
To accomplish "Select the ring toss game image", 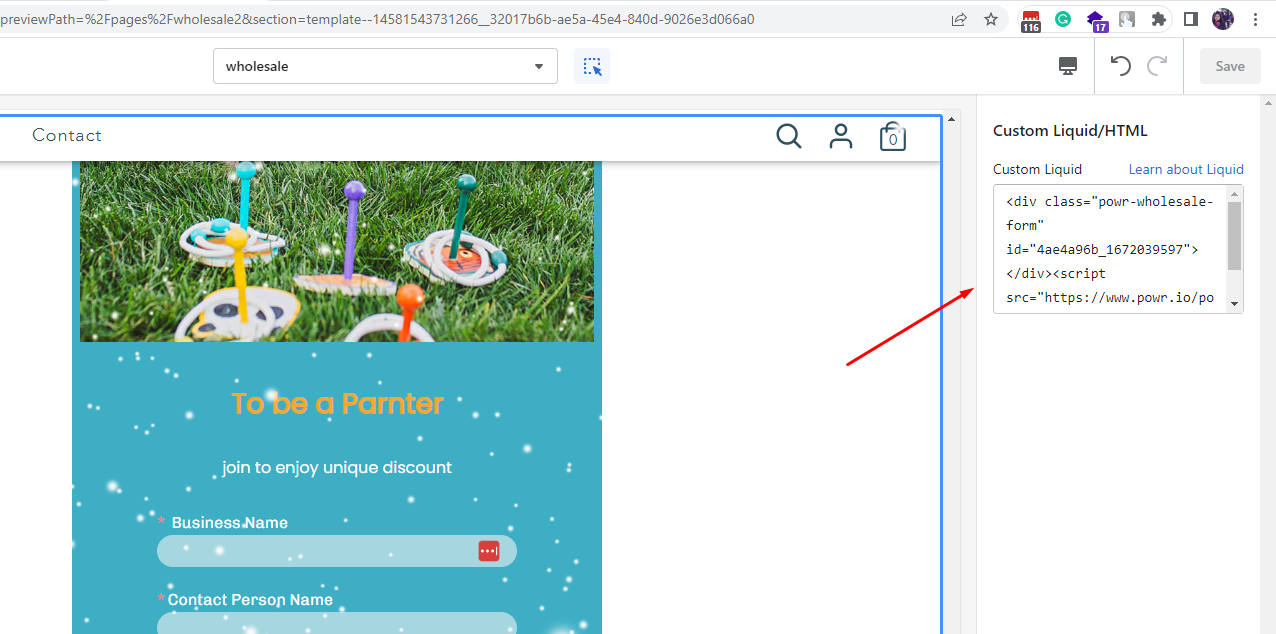I will (x=337, y=251).
